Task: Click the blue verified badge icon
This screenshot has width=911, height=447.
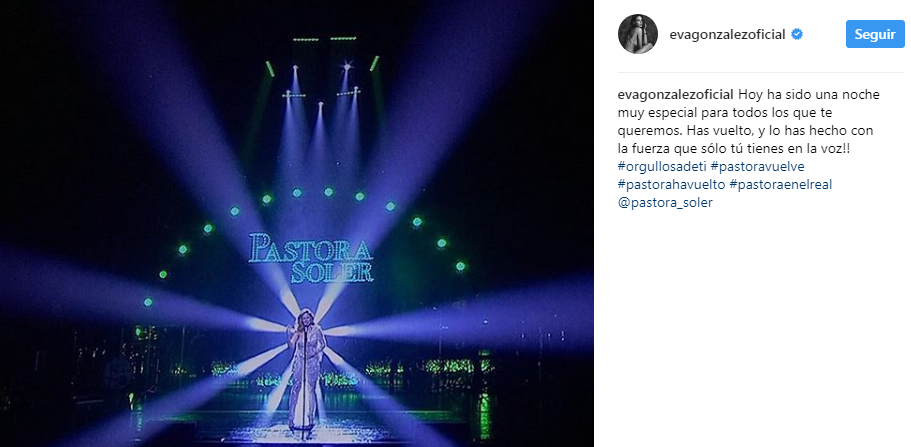Action: tap(797, 35)
